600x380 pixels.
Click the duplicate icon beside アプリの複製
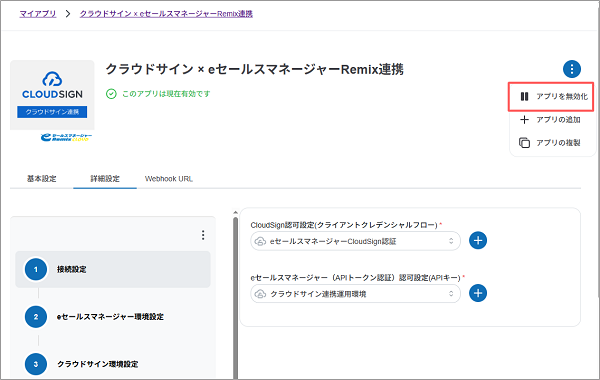point(524,143)
